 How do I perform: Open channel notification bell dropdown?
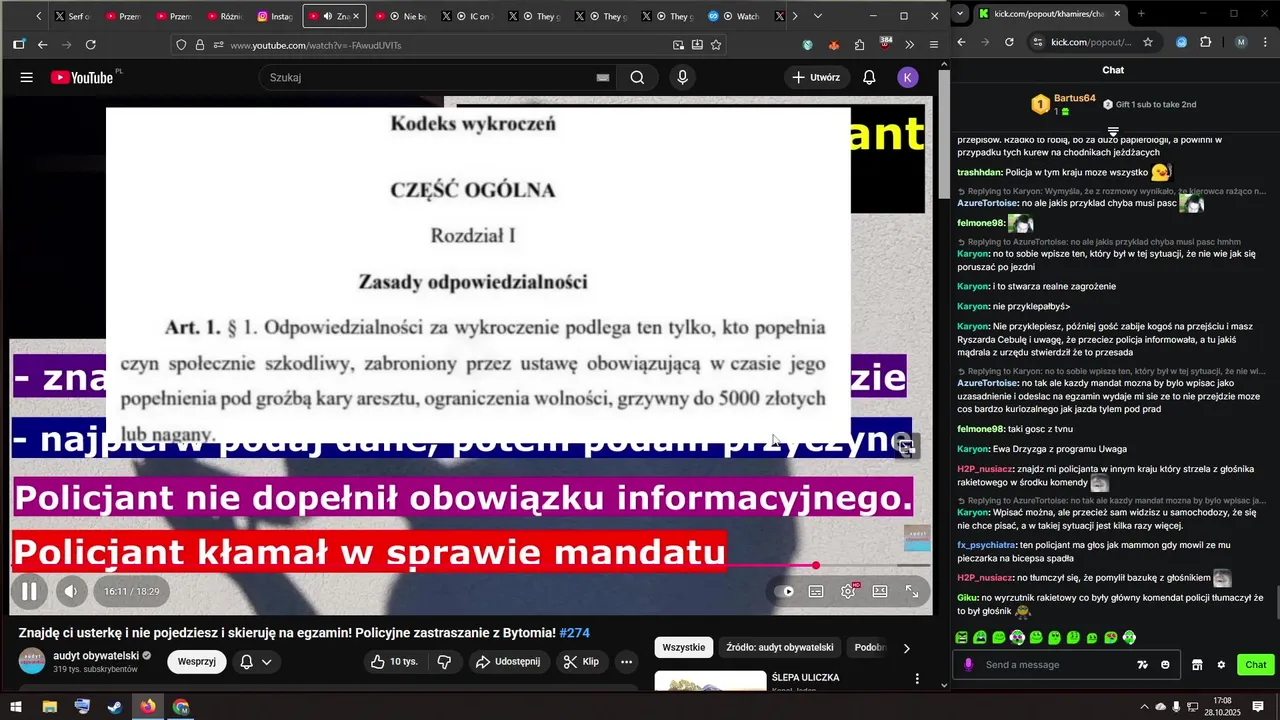click(x=256, y=661)
